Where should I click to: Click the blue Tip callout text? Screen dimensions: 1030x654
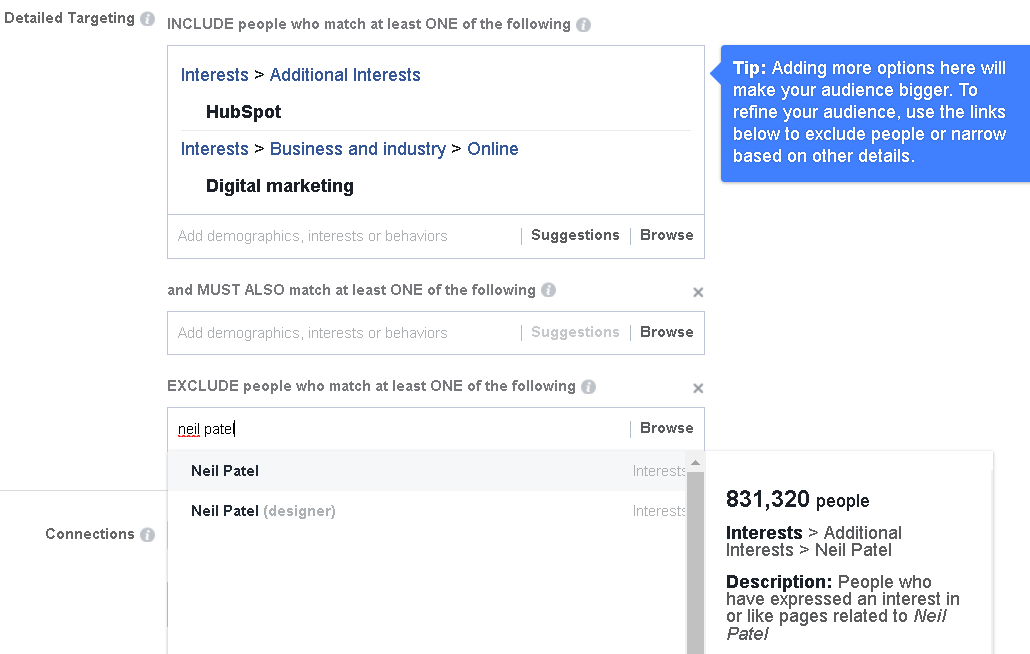point(869,112)
